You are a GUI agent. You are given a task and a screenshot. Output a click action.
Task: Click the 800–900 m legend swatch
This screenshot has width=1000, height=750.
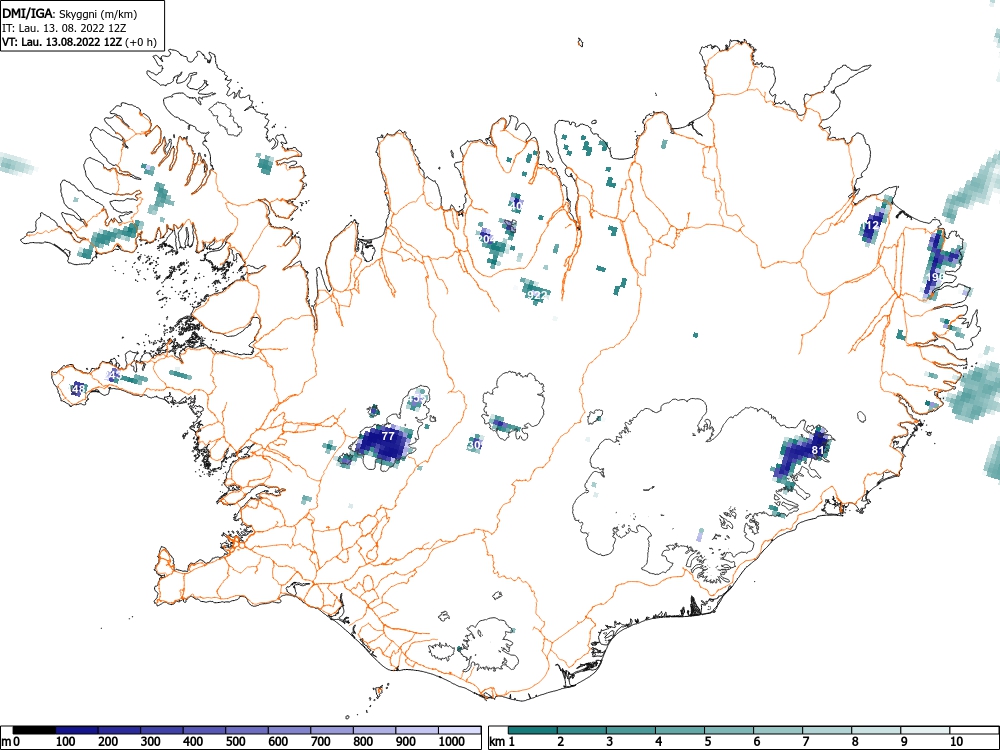click(374, 730)
